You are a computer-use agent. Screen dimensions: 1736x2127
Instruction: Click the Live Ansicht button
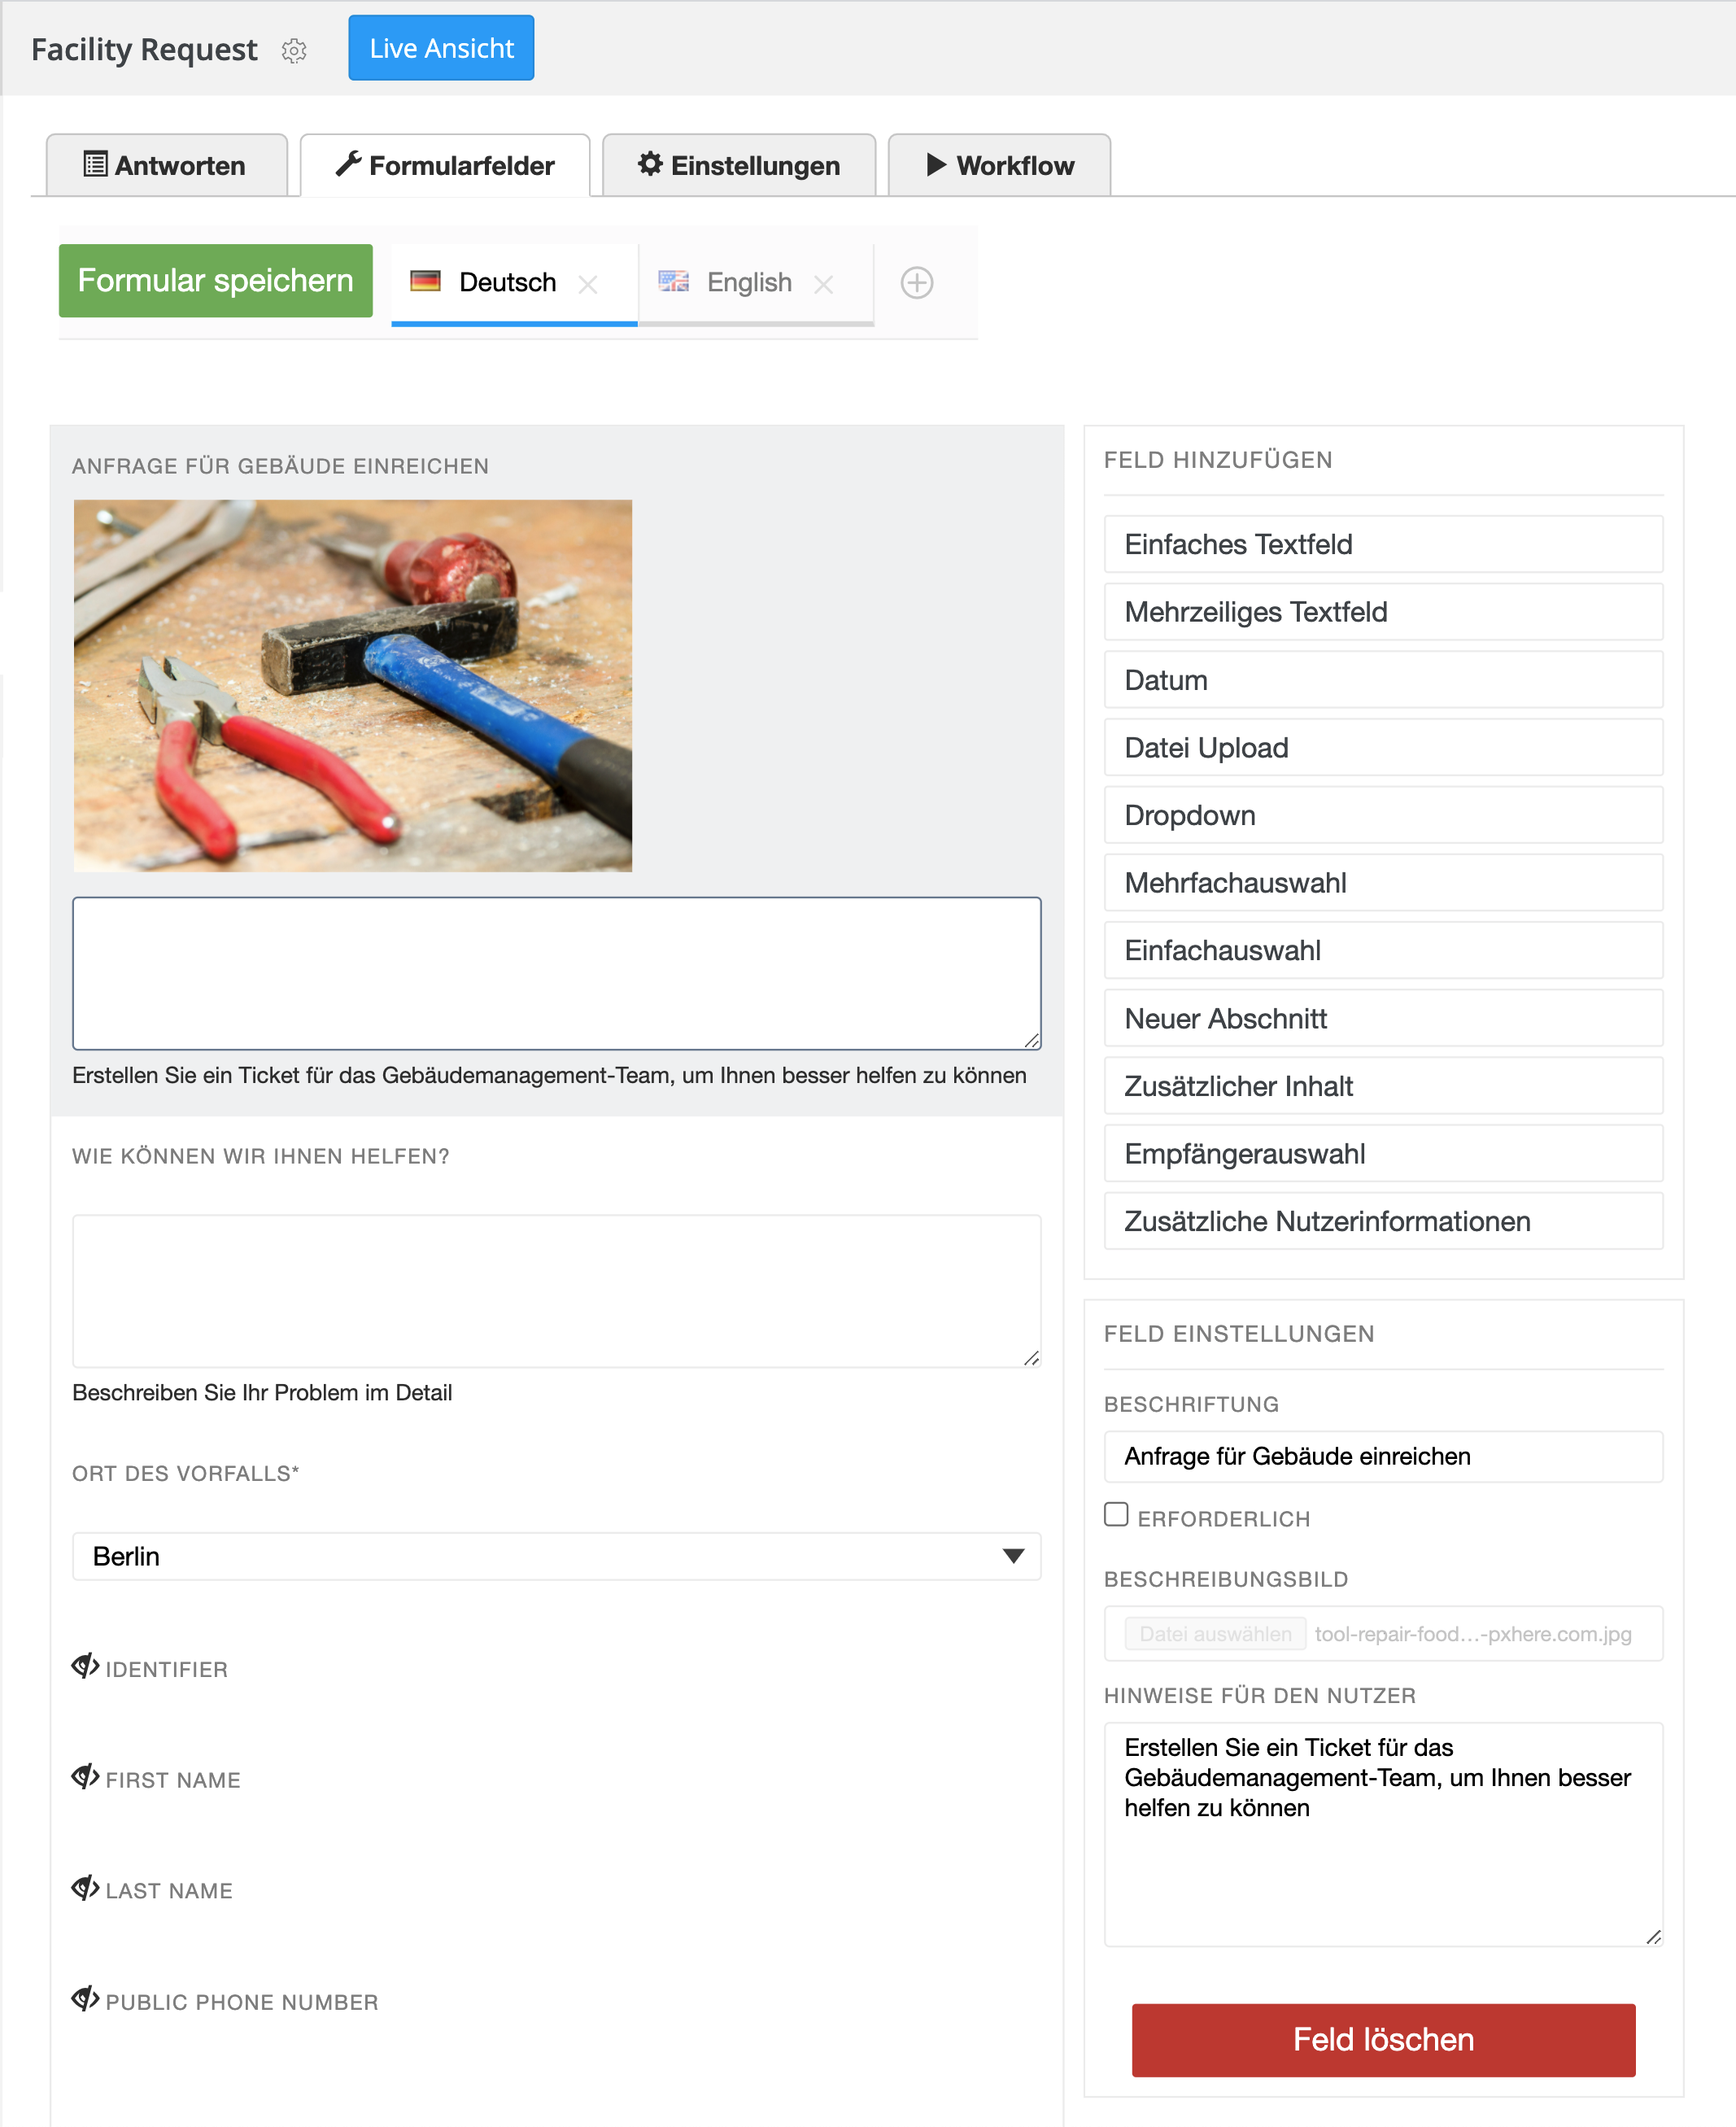[x=441, y=48]
